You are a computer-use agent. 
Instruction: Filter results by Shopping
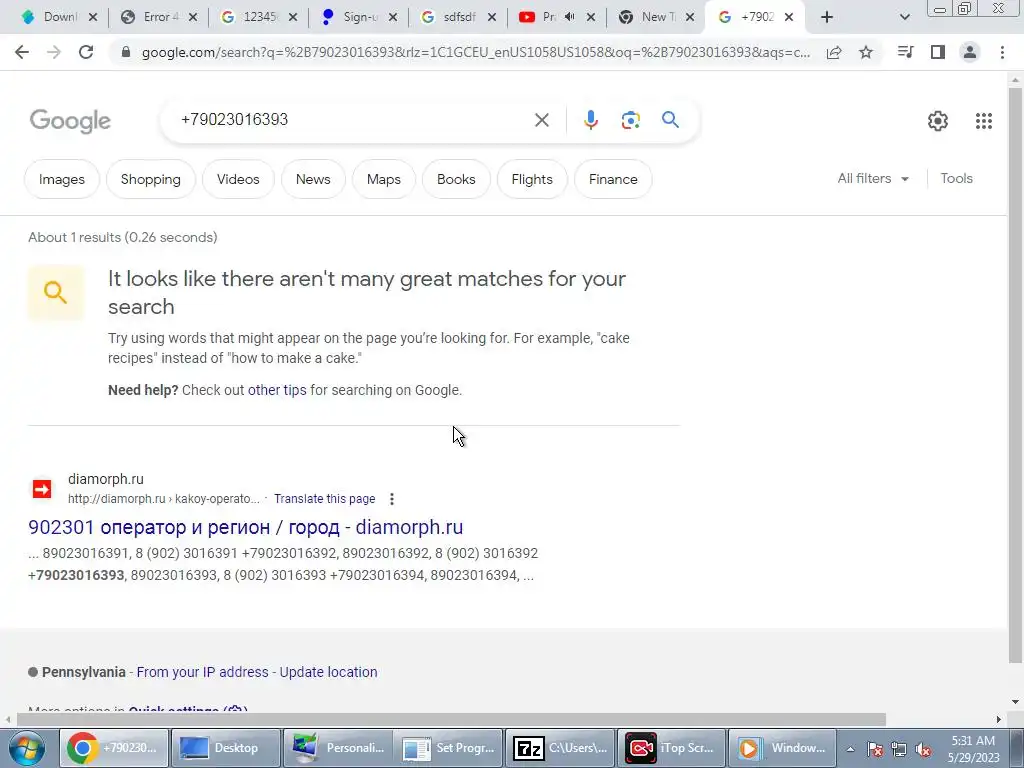point(151,179)
